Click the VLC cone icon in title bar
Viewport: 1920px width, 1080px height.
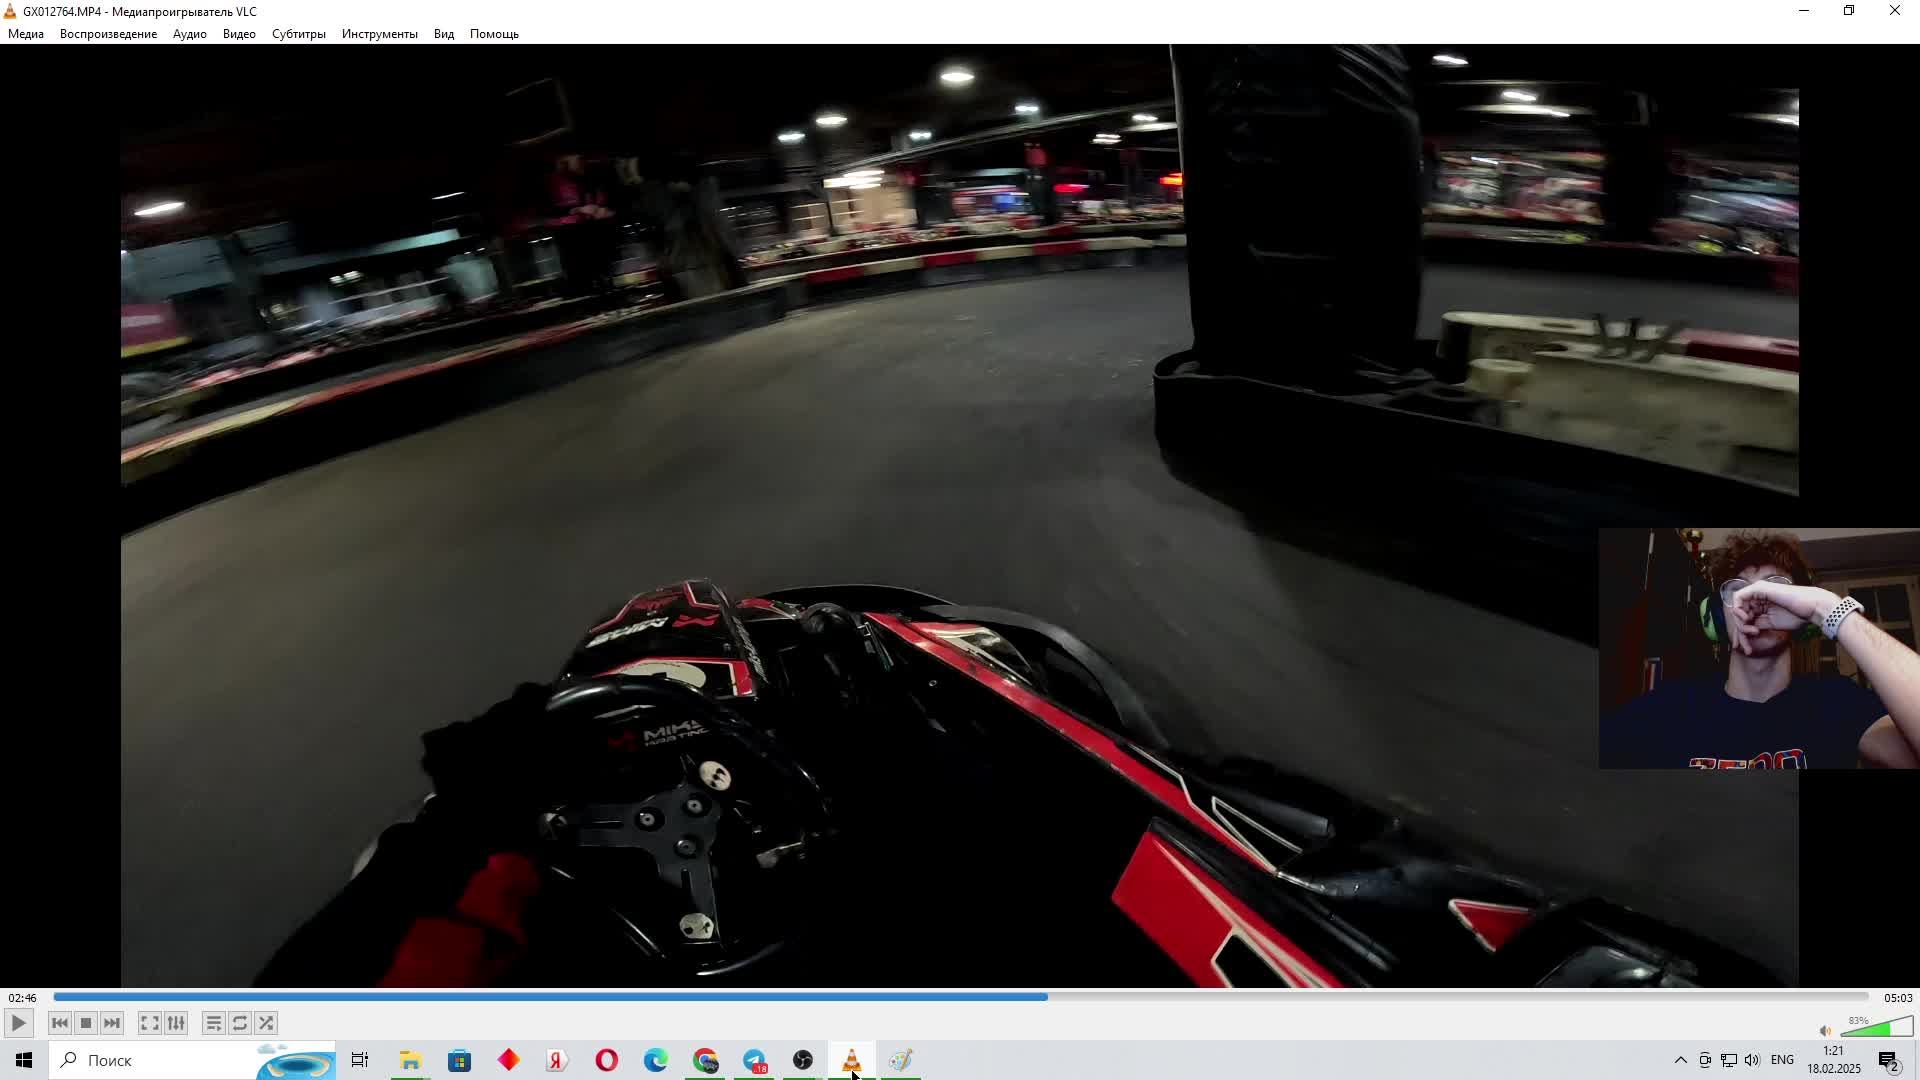click(x=10, y=11)
